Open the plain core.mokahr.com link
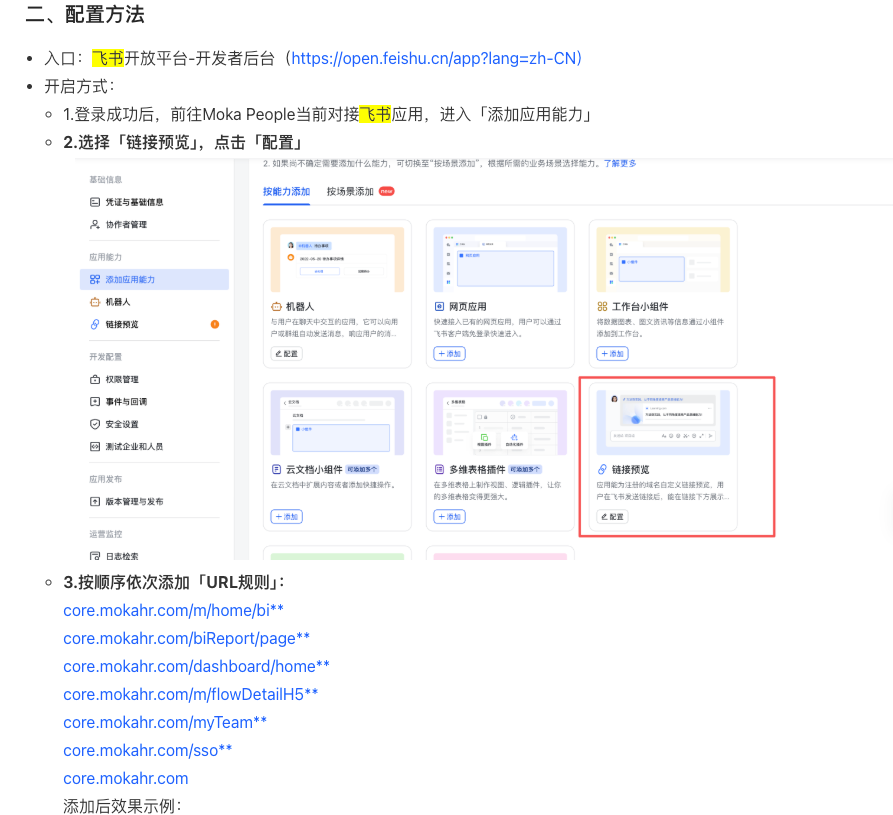 (x=125, y=779)
